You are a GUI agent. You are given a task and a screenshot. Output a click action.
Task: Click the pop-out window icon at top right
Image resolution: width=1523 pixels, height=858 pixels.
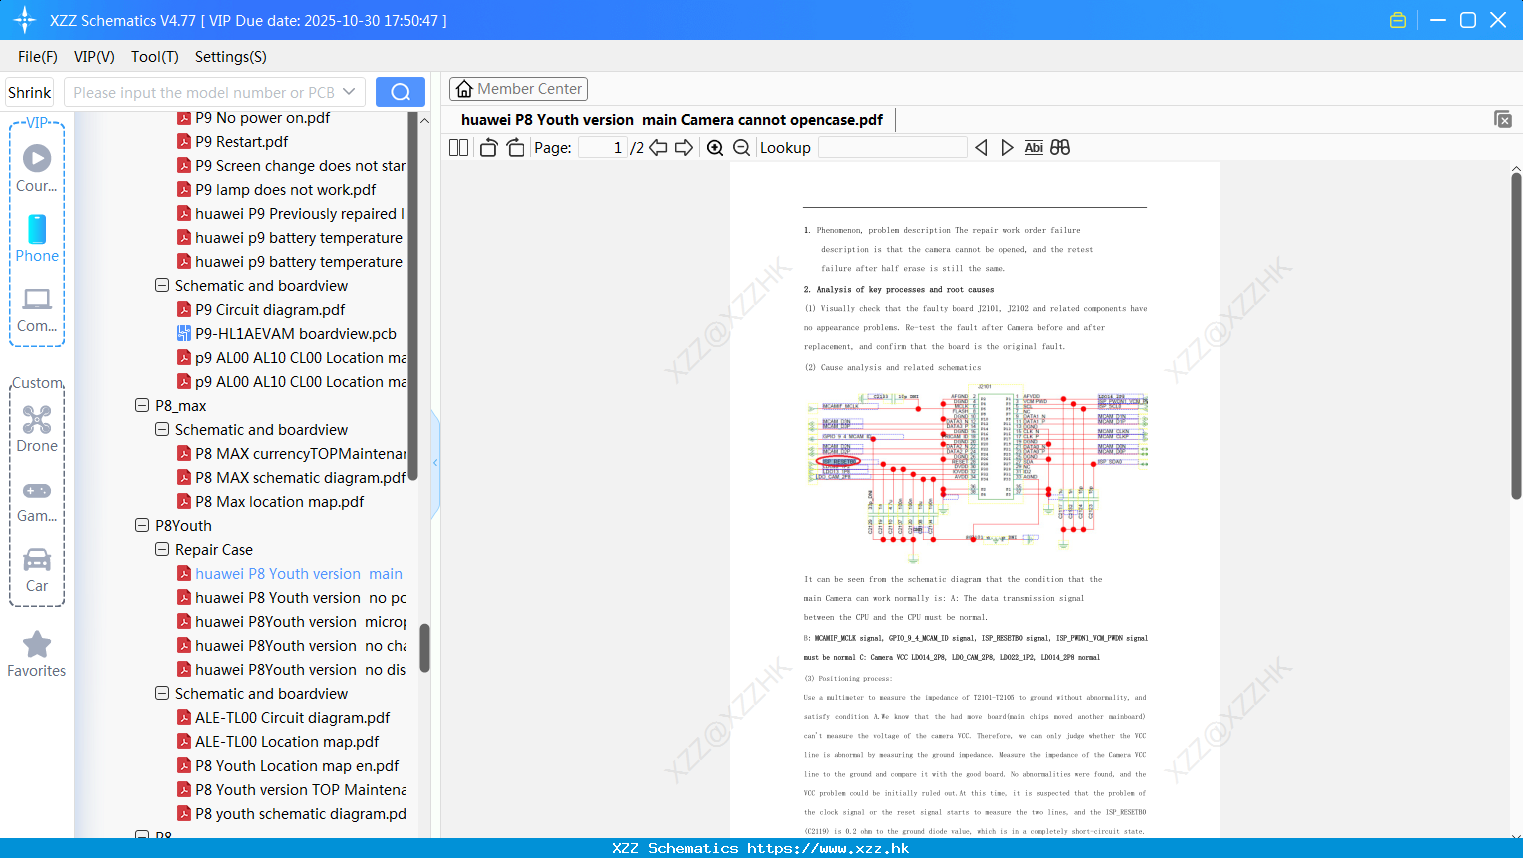tap(1503, 119)
